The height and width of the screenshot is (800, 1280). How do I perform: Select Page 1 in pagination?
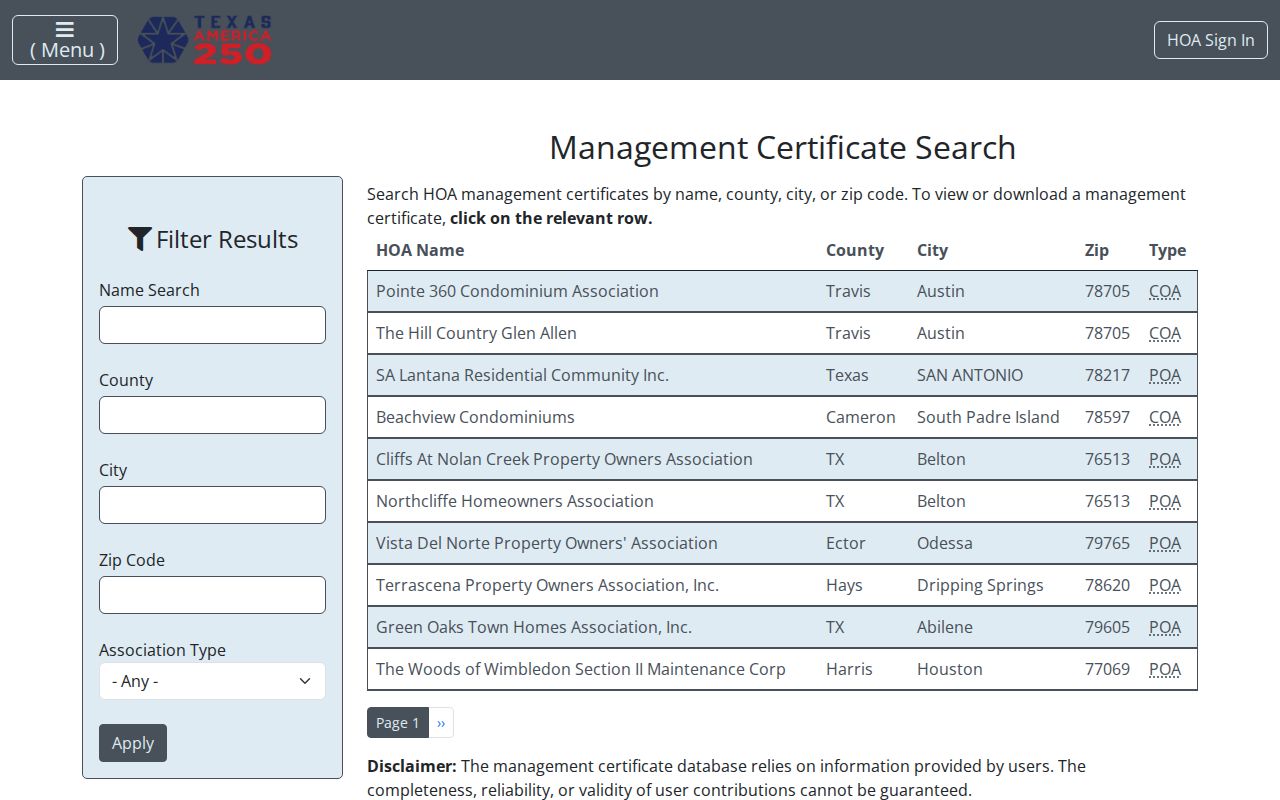click(x=398, y=723)
